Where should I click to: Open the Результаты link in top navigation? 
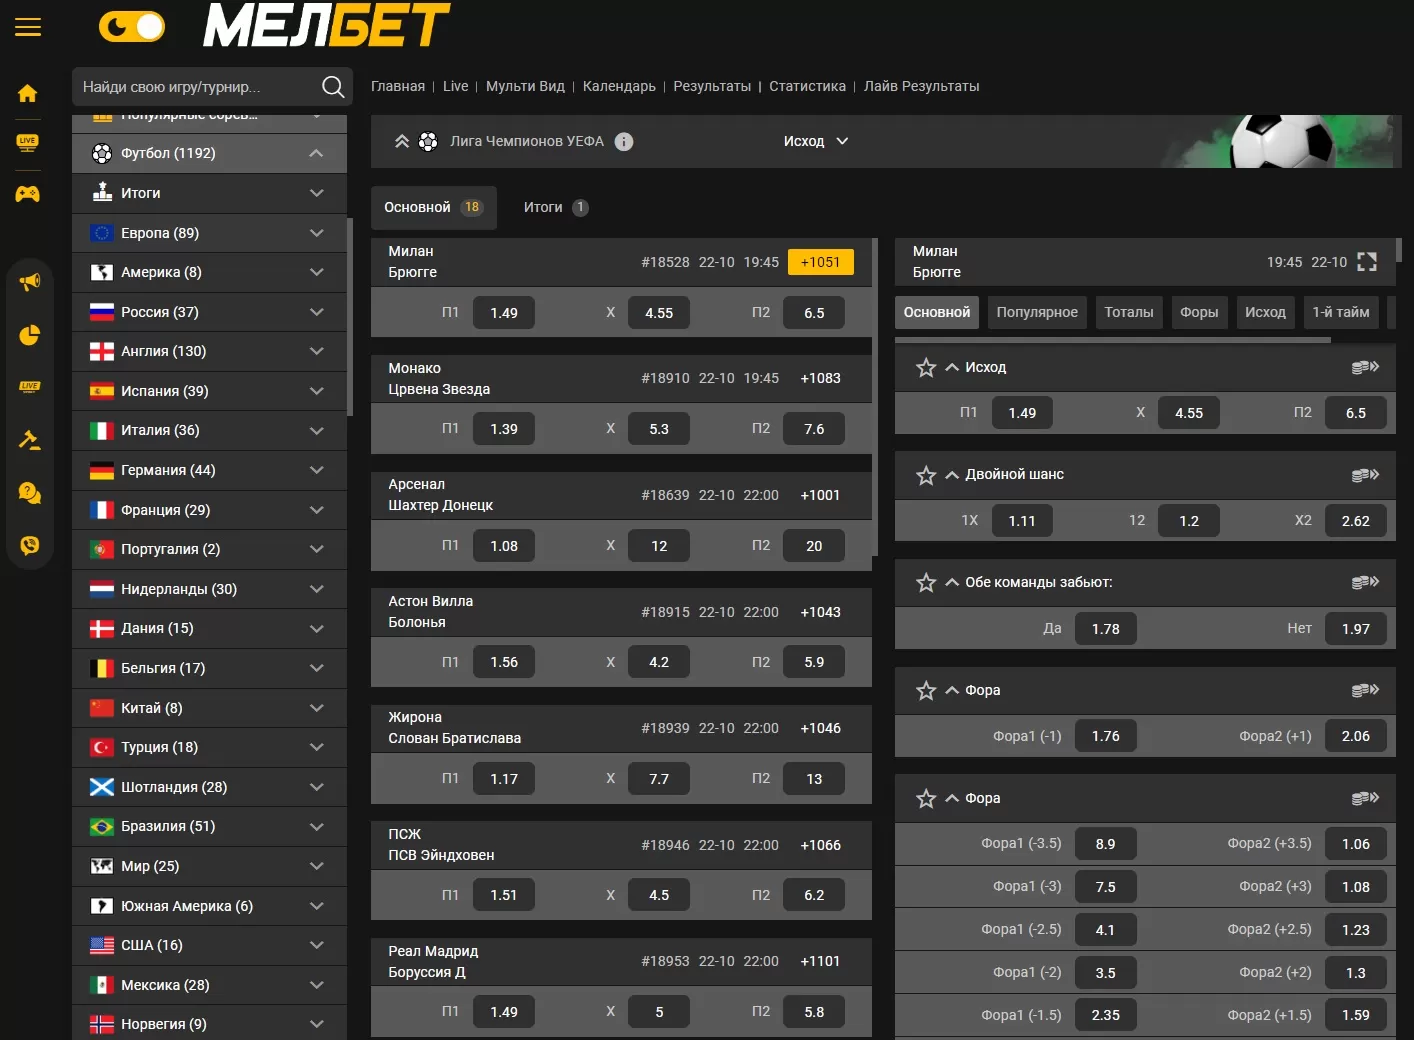711,87
